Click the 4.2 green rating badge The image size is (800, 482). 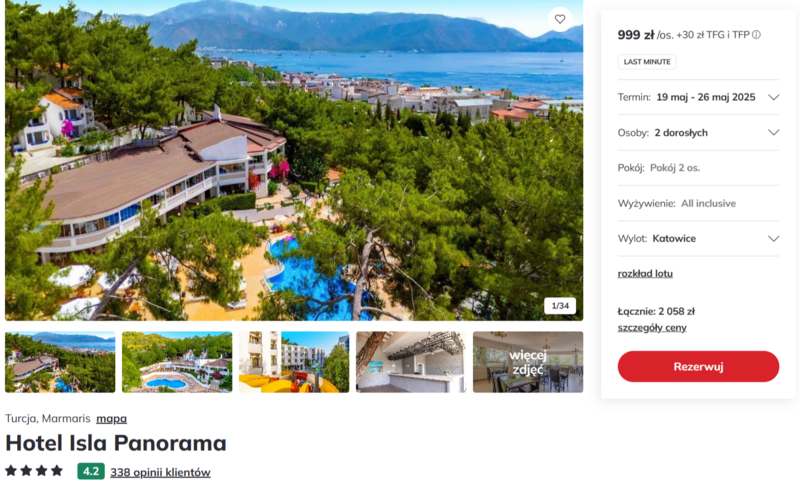tap(91, 471)
